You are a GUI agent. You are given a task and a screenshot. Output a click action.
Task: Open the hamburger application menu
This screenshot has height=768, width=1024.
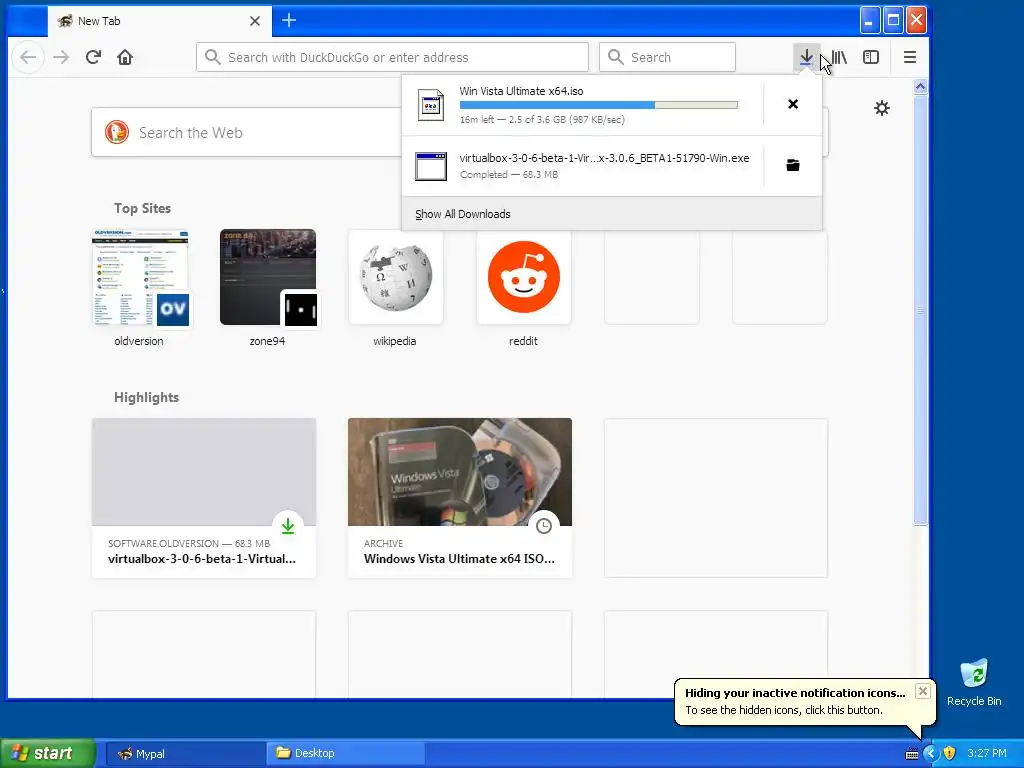tap(910, 57)
